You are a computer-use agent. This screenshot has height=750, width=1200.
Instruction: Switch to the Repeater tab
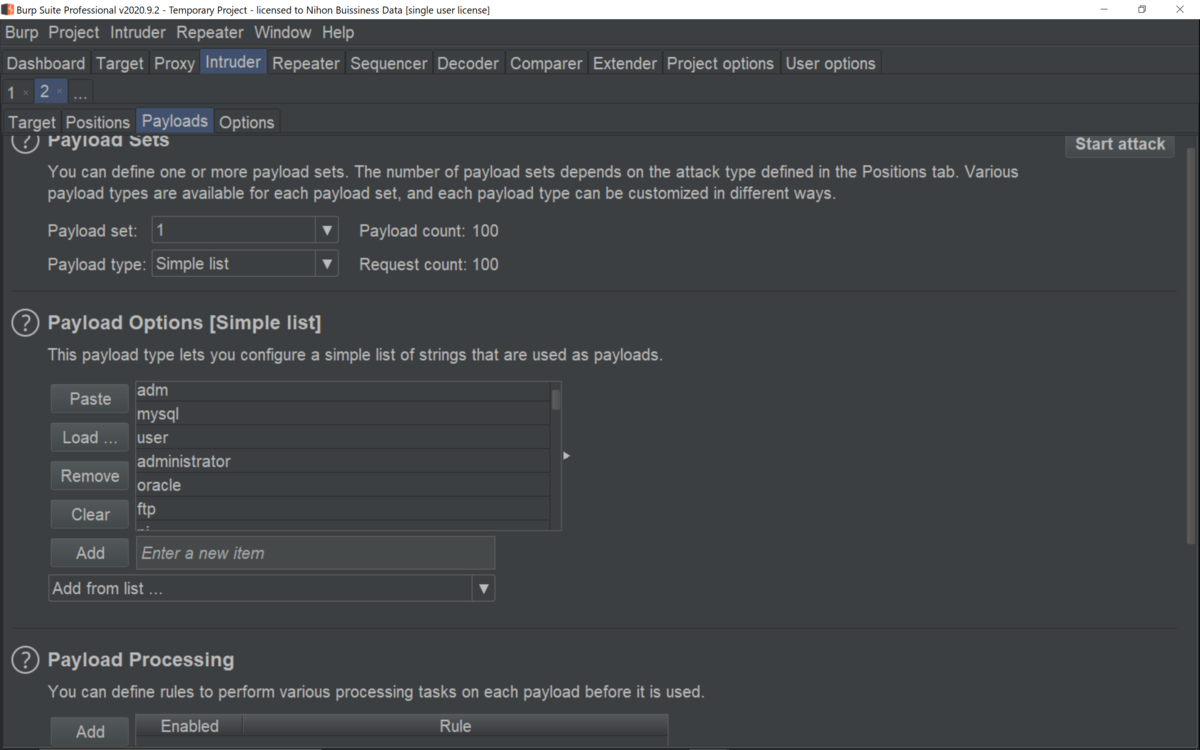pos(306,63)
